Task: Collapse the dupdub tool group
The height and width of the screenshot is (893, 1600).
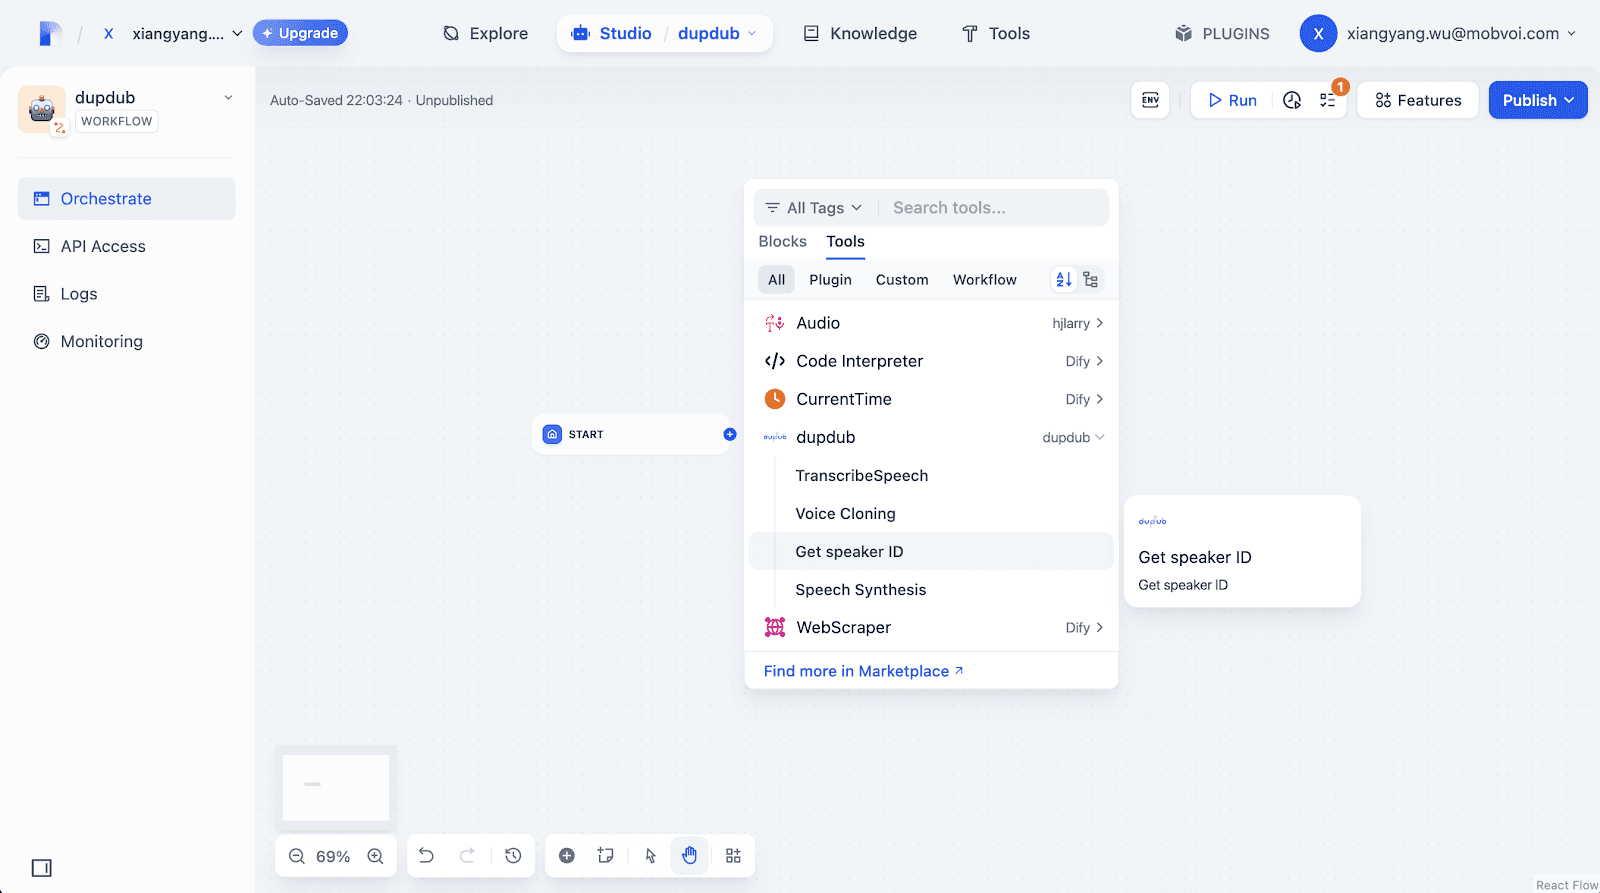Action: [1099, 437]
